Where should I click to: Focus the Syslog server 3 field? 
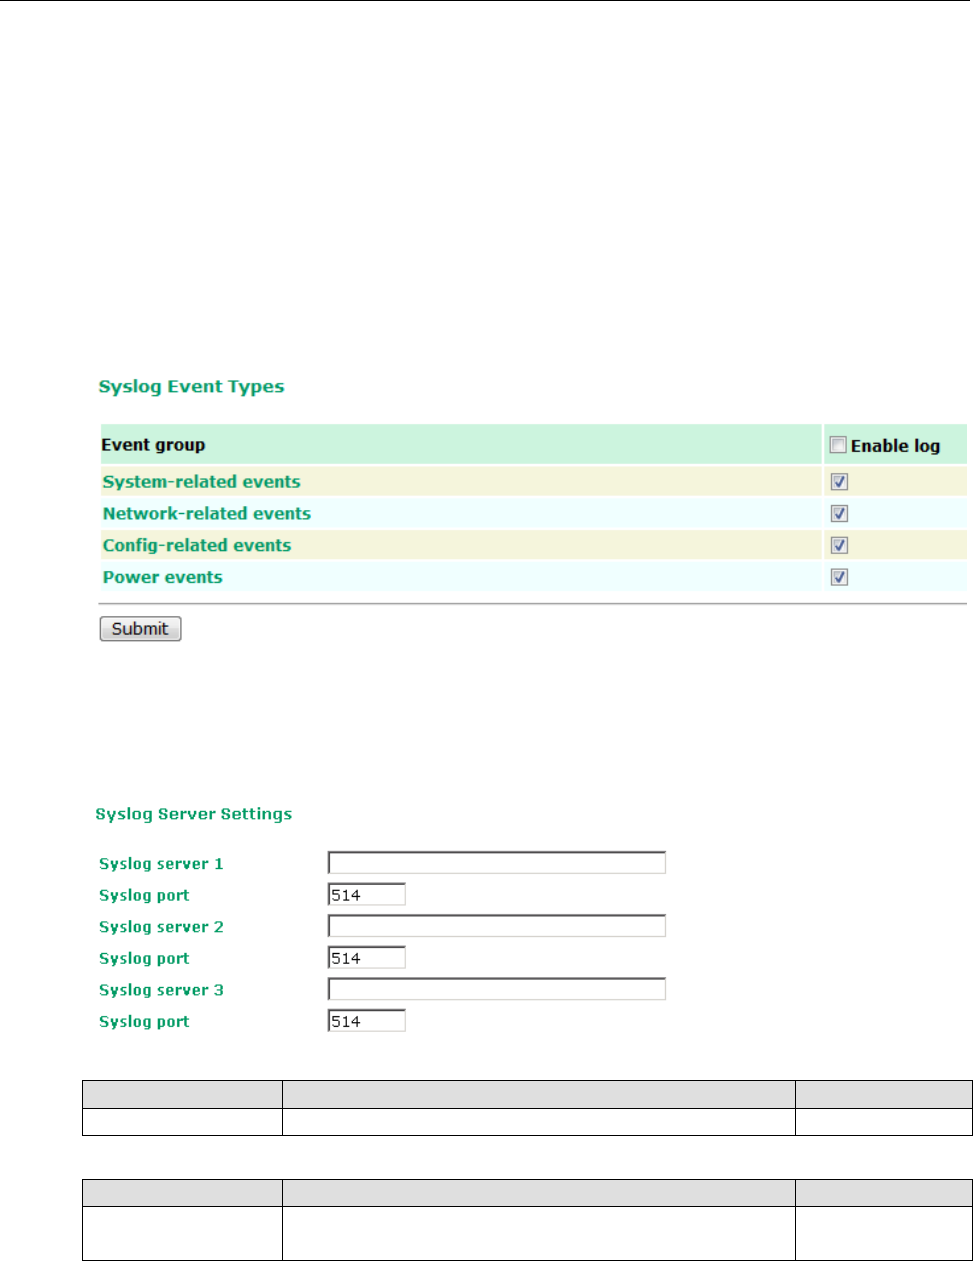click(x=497, y=989)
